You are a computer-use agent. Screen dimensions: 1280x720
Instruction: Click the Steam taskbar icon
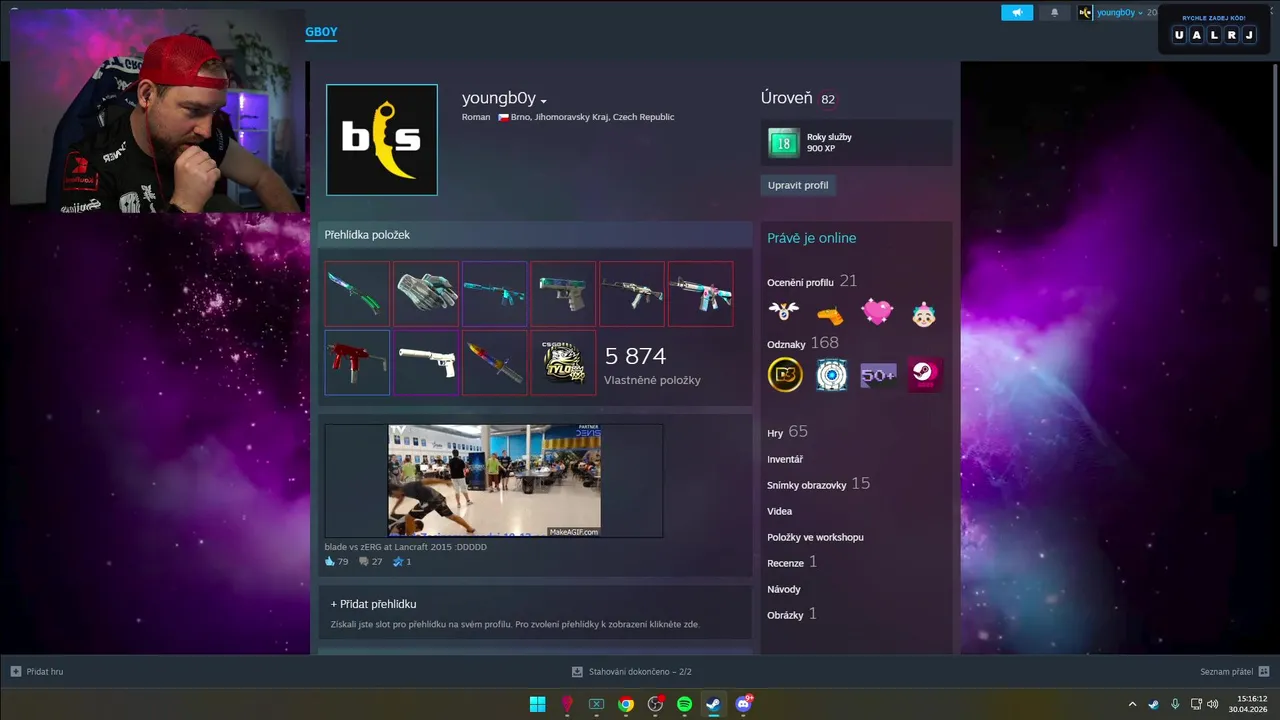click(x=713, y=704)
